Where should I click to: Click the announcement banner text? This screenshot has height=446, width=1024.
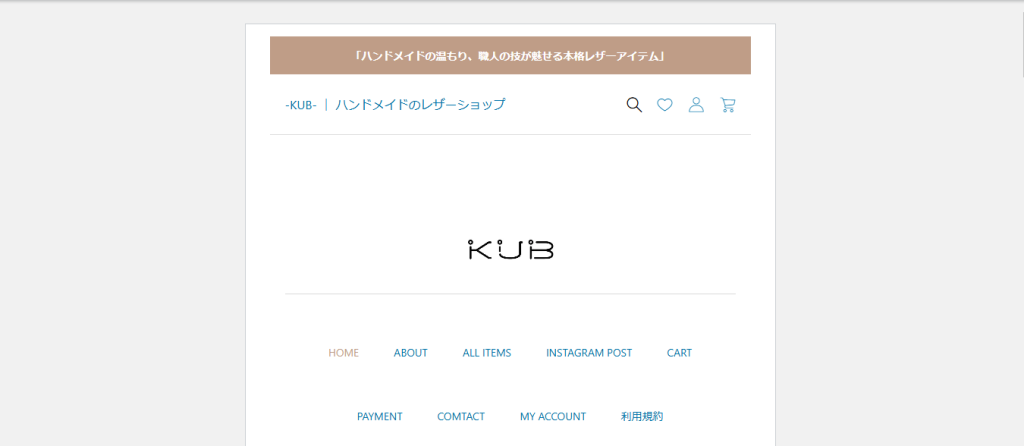[x=510, y=56]
